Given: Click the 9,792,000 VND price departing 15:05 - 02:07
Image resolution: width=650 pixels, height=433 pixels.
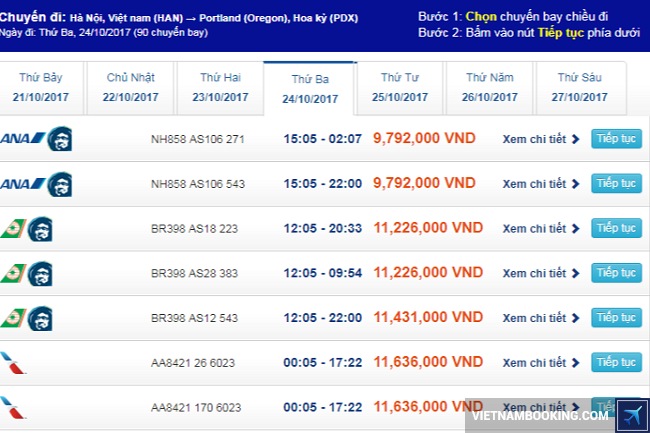Looking at the screenshot, I should [x=424, y=139].
